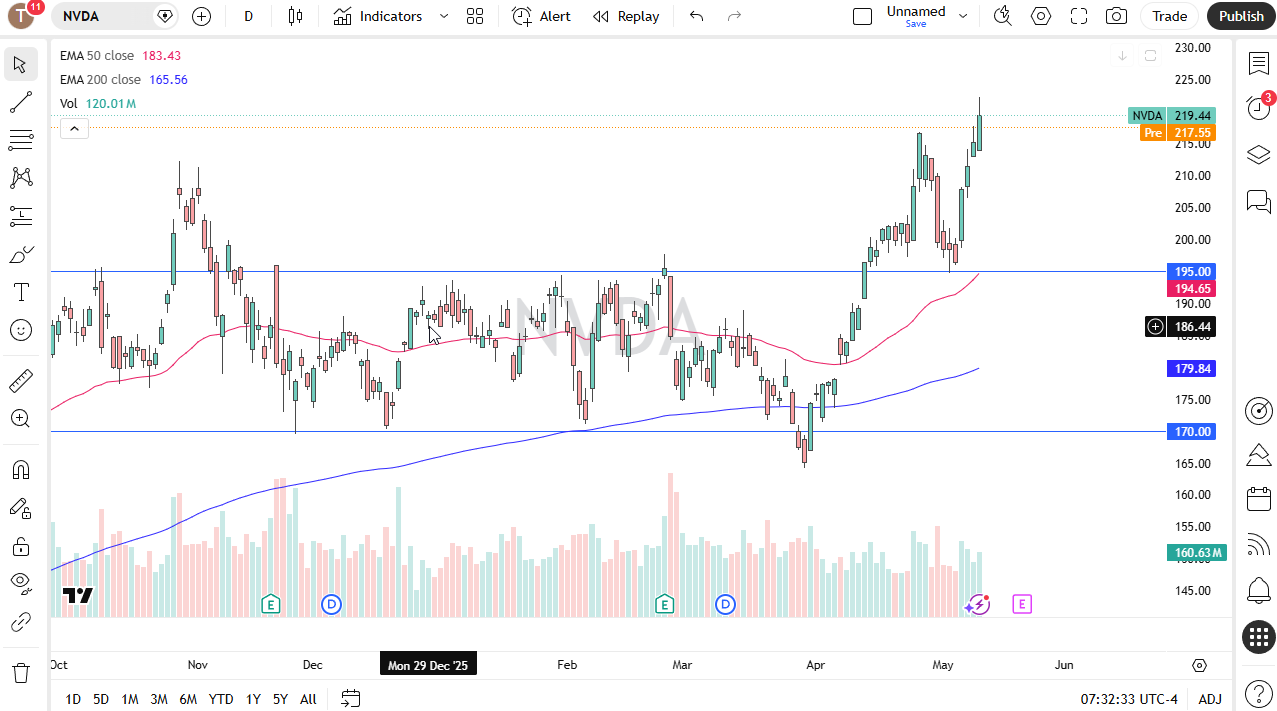Click the NVDA symbol search field
This screenshot has width=1277, height=711.
pos(115,16)
